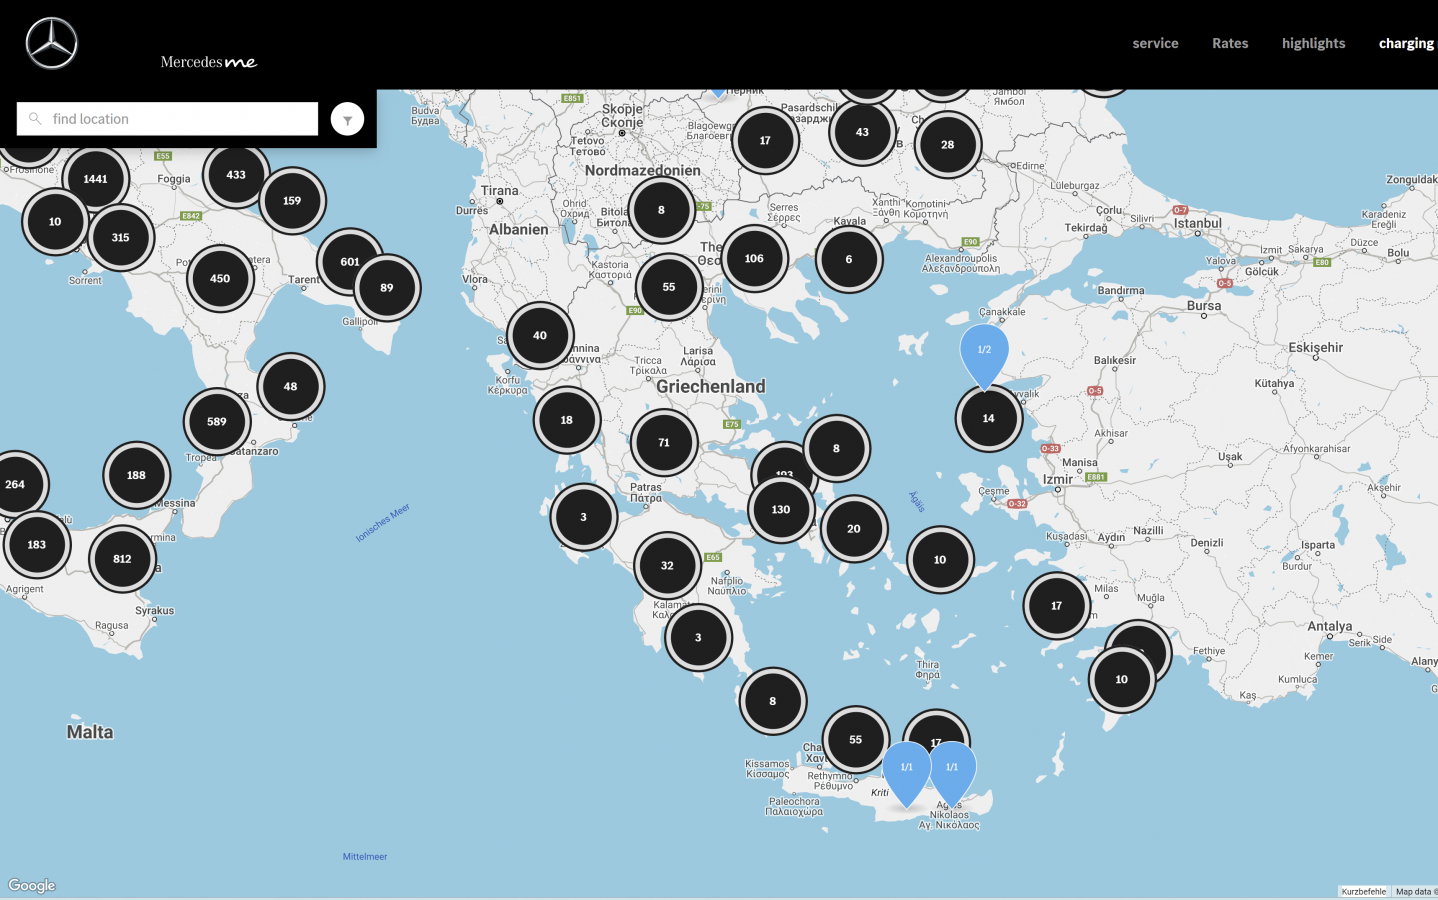Click the 1441 station cluster marker

coord(95,179)
